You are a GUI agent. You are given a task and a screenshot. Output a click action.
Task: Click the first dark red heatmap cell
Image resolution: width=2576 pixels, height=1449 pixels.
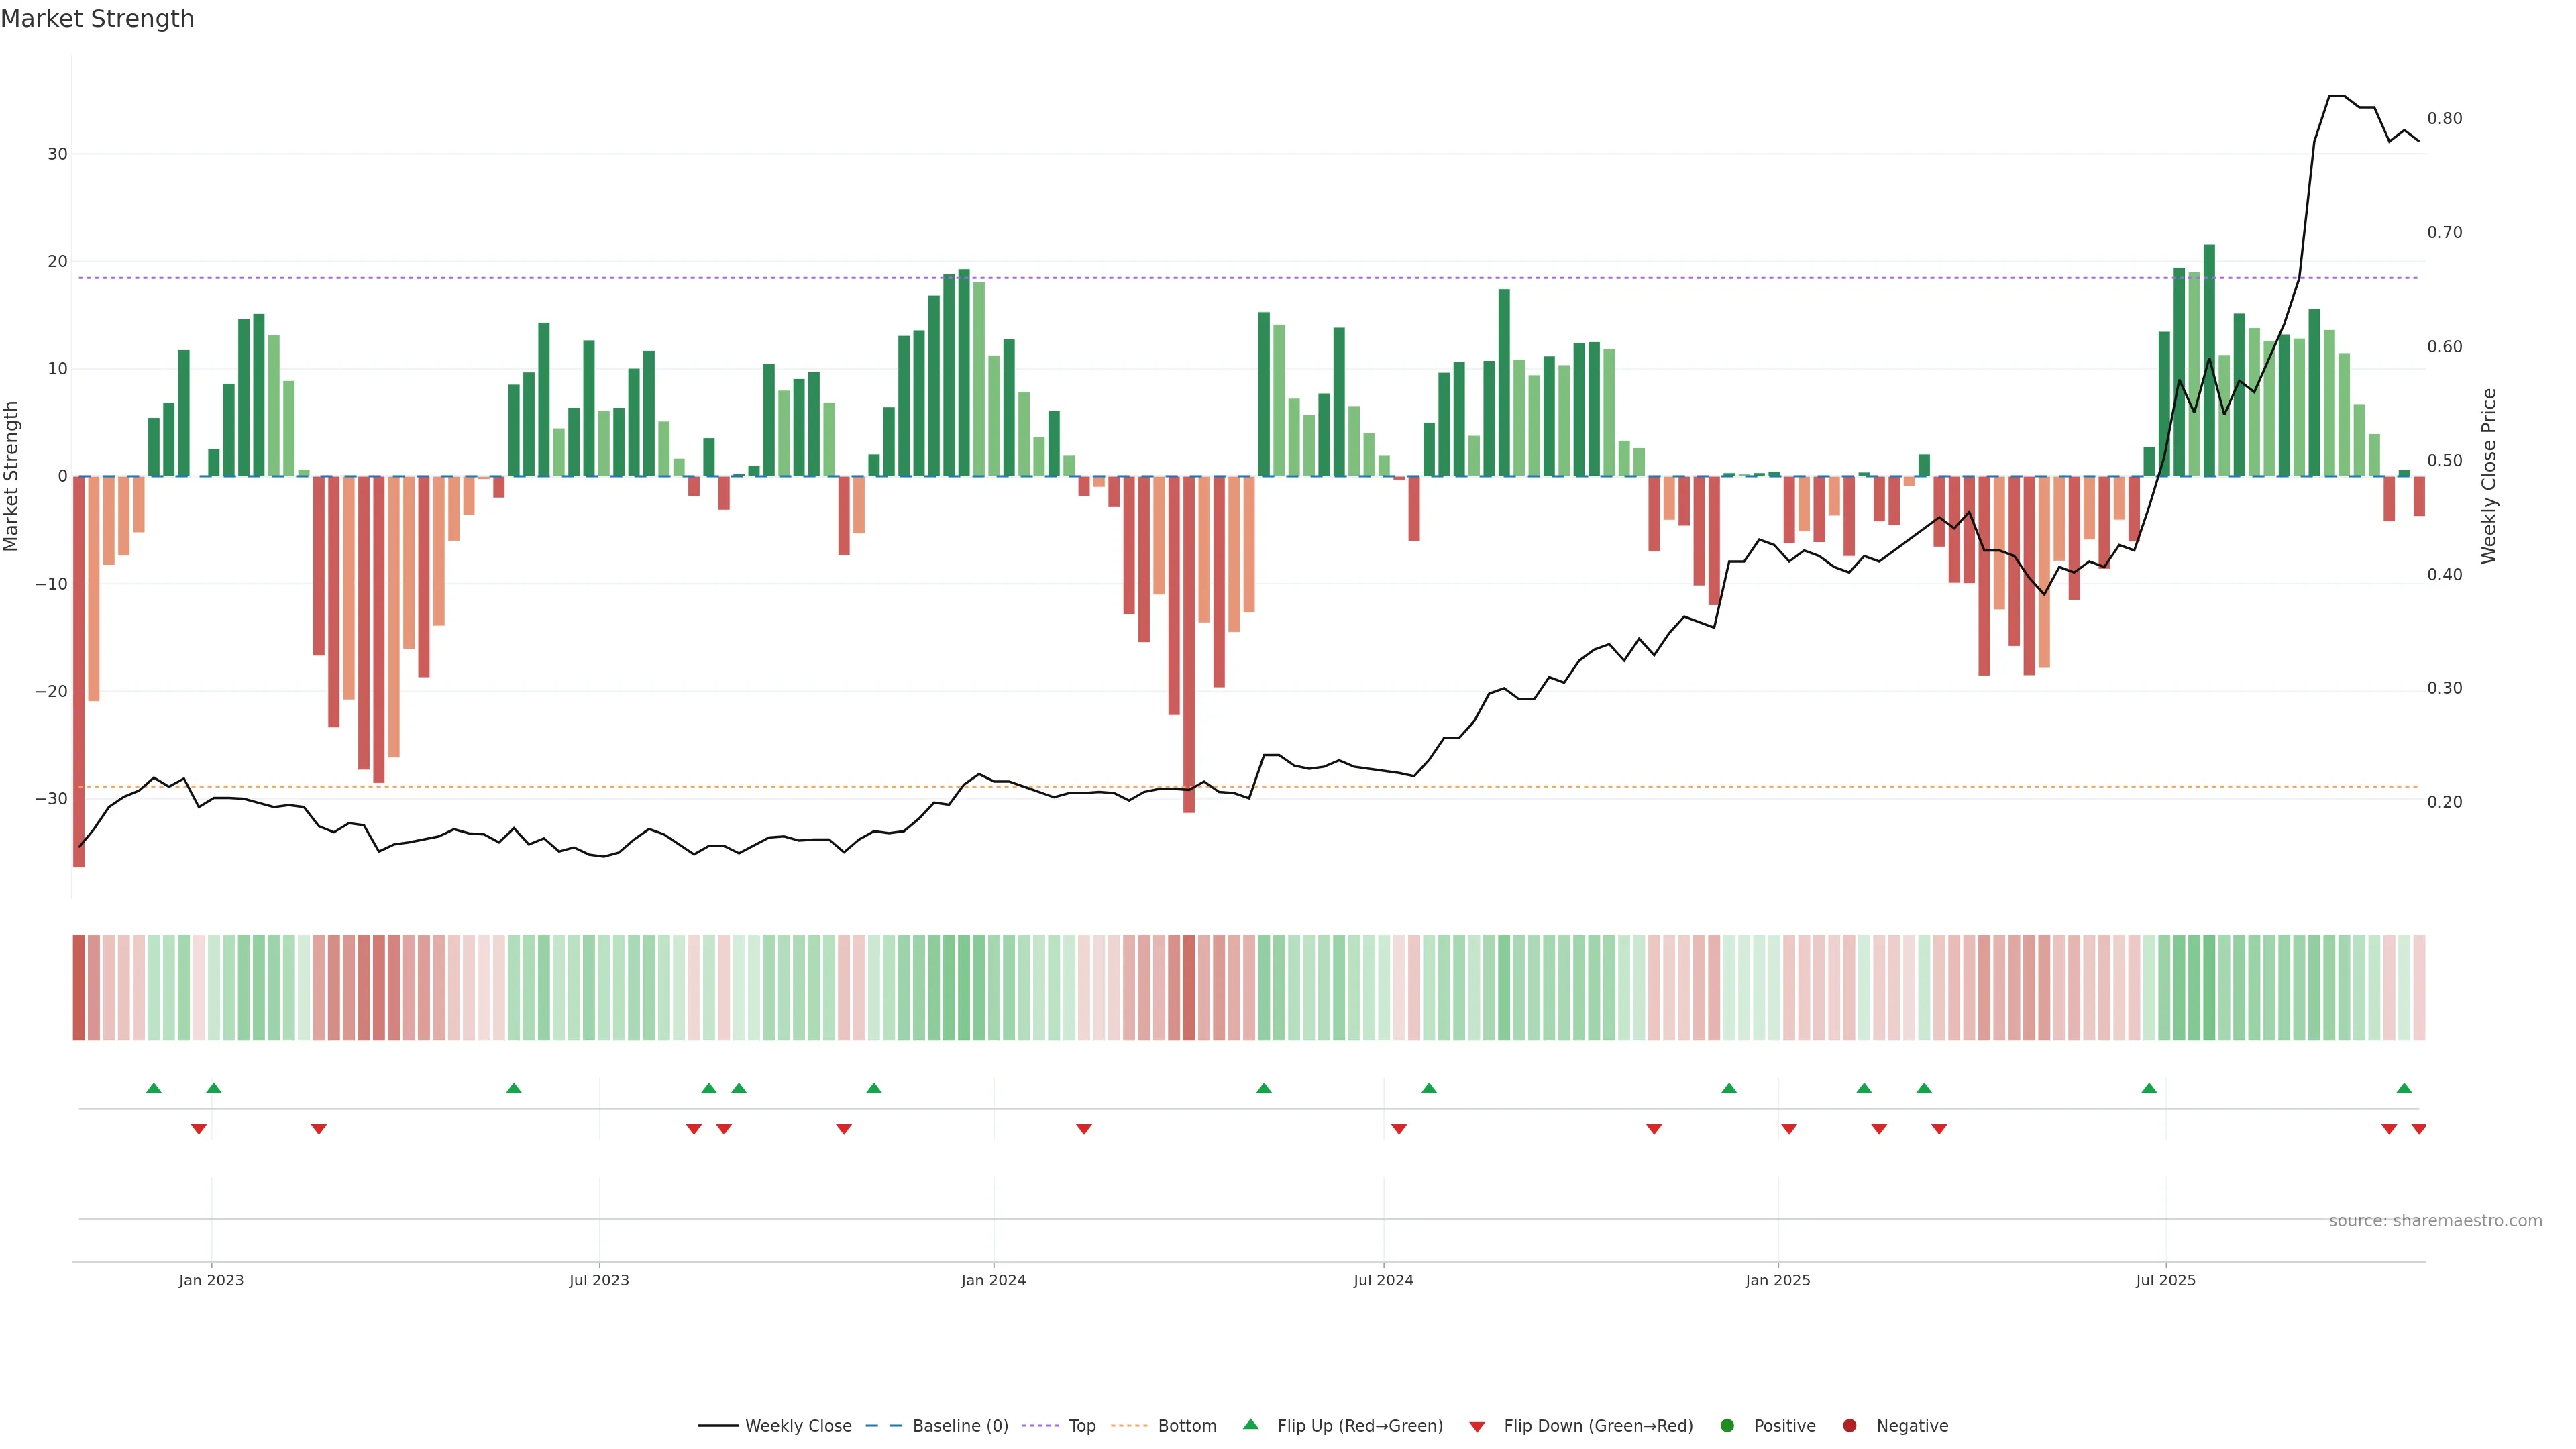[79, 987]
